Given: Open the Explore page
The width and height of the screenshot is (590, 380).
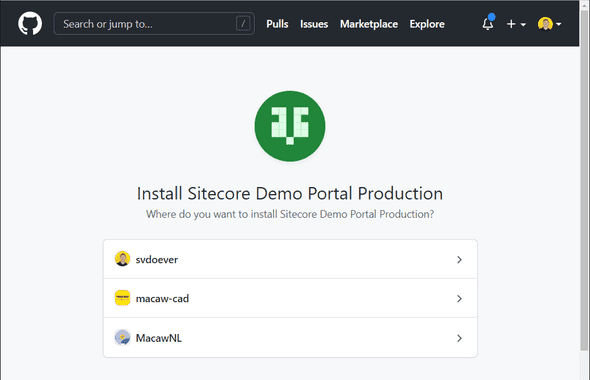Looking at the screenshot, I should 427,24.
